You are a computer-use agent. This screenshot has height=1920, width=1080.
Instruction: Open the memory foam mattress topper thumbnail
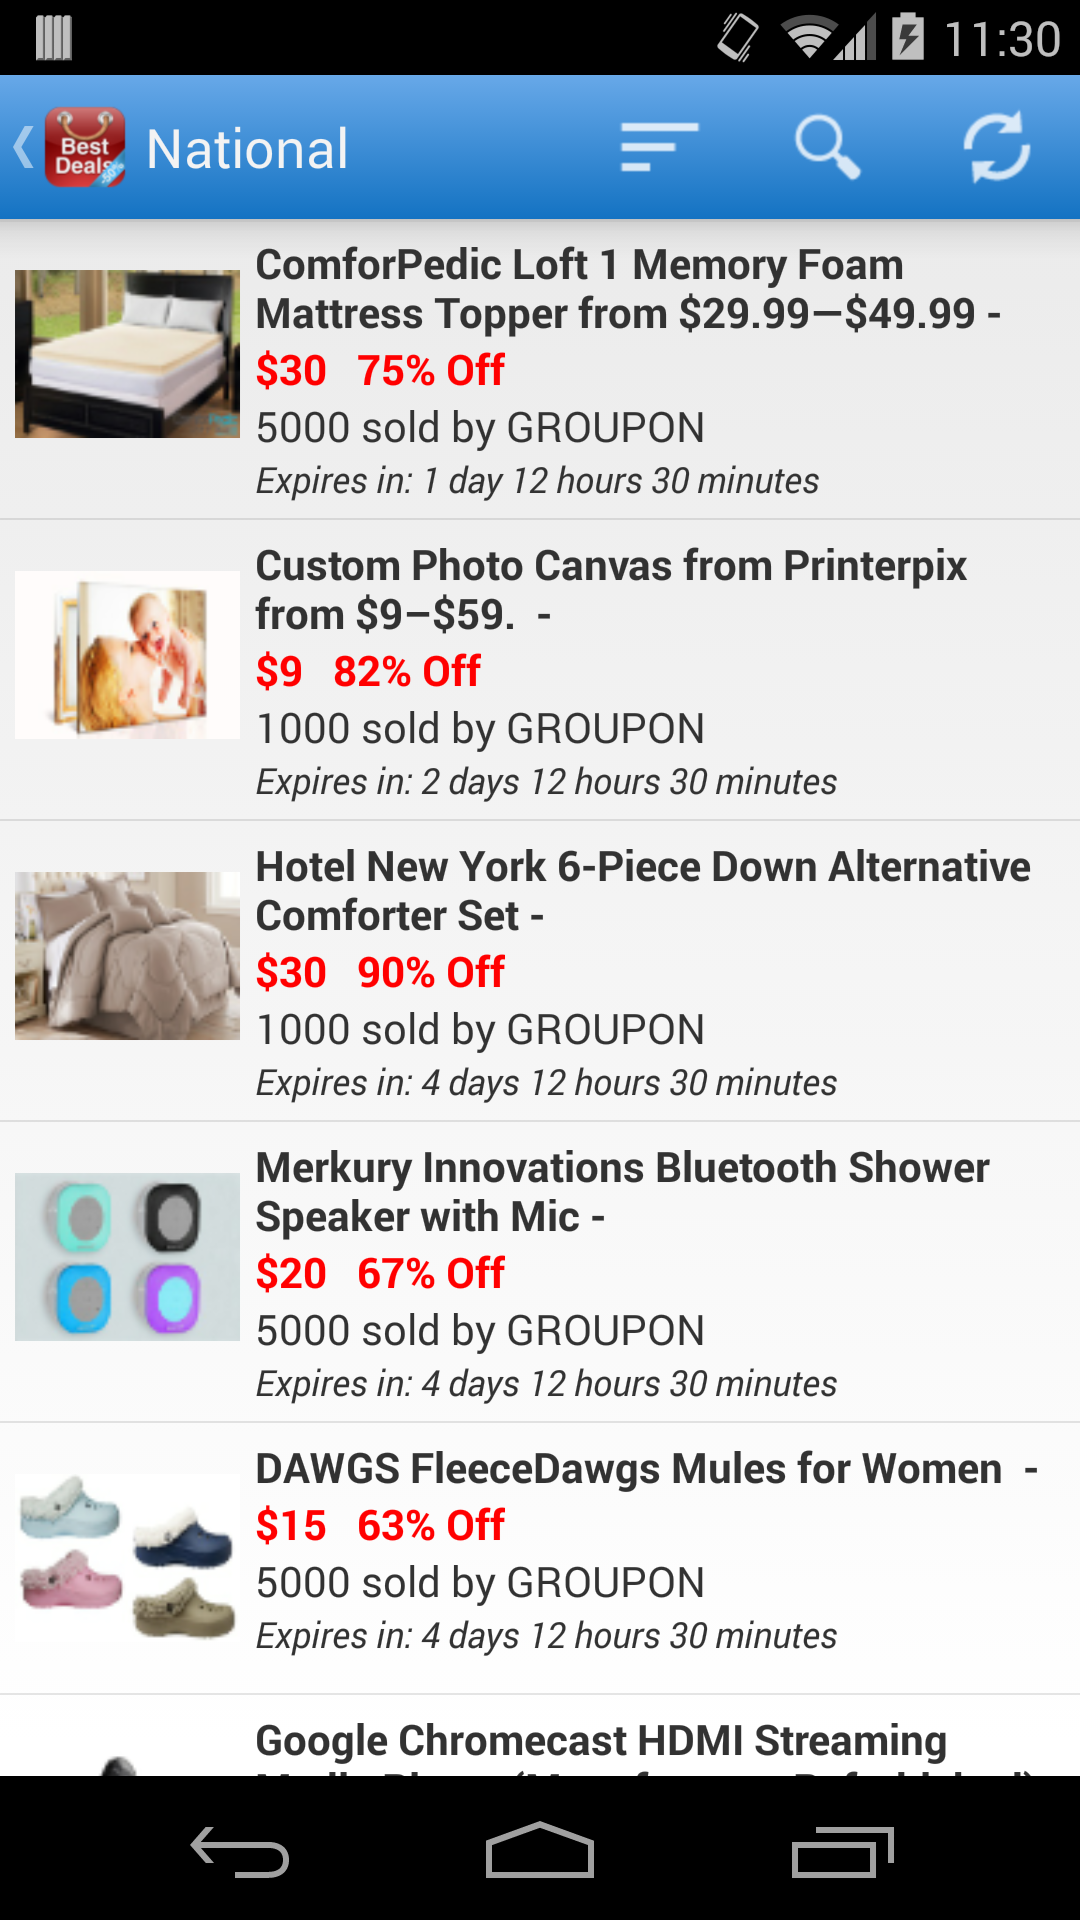pyautogui.click(x=127, y=354)
